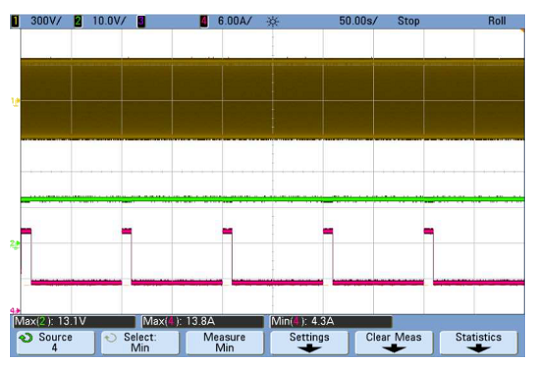Click the Measure Min softkey
Screen dimensions: 540x373
pyautogui.click(x=225, y=342)
